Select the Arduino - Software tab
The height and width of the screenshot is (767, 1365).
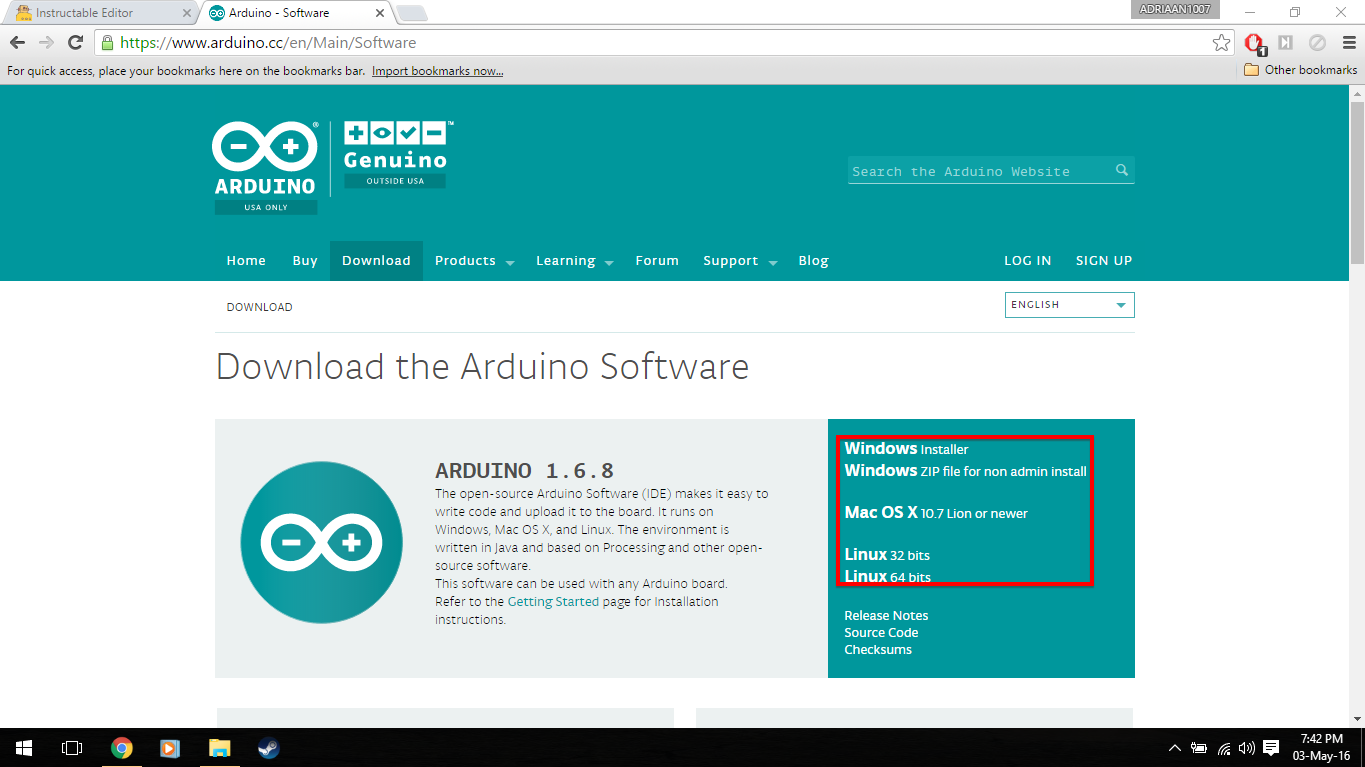coord(294,13)
